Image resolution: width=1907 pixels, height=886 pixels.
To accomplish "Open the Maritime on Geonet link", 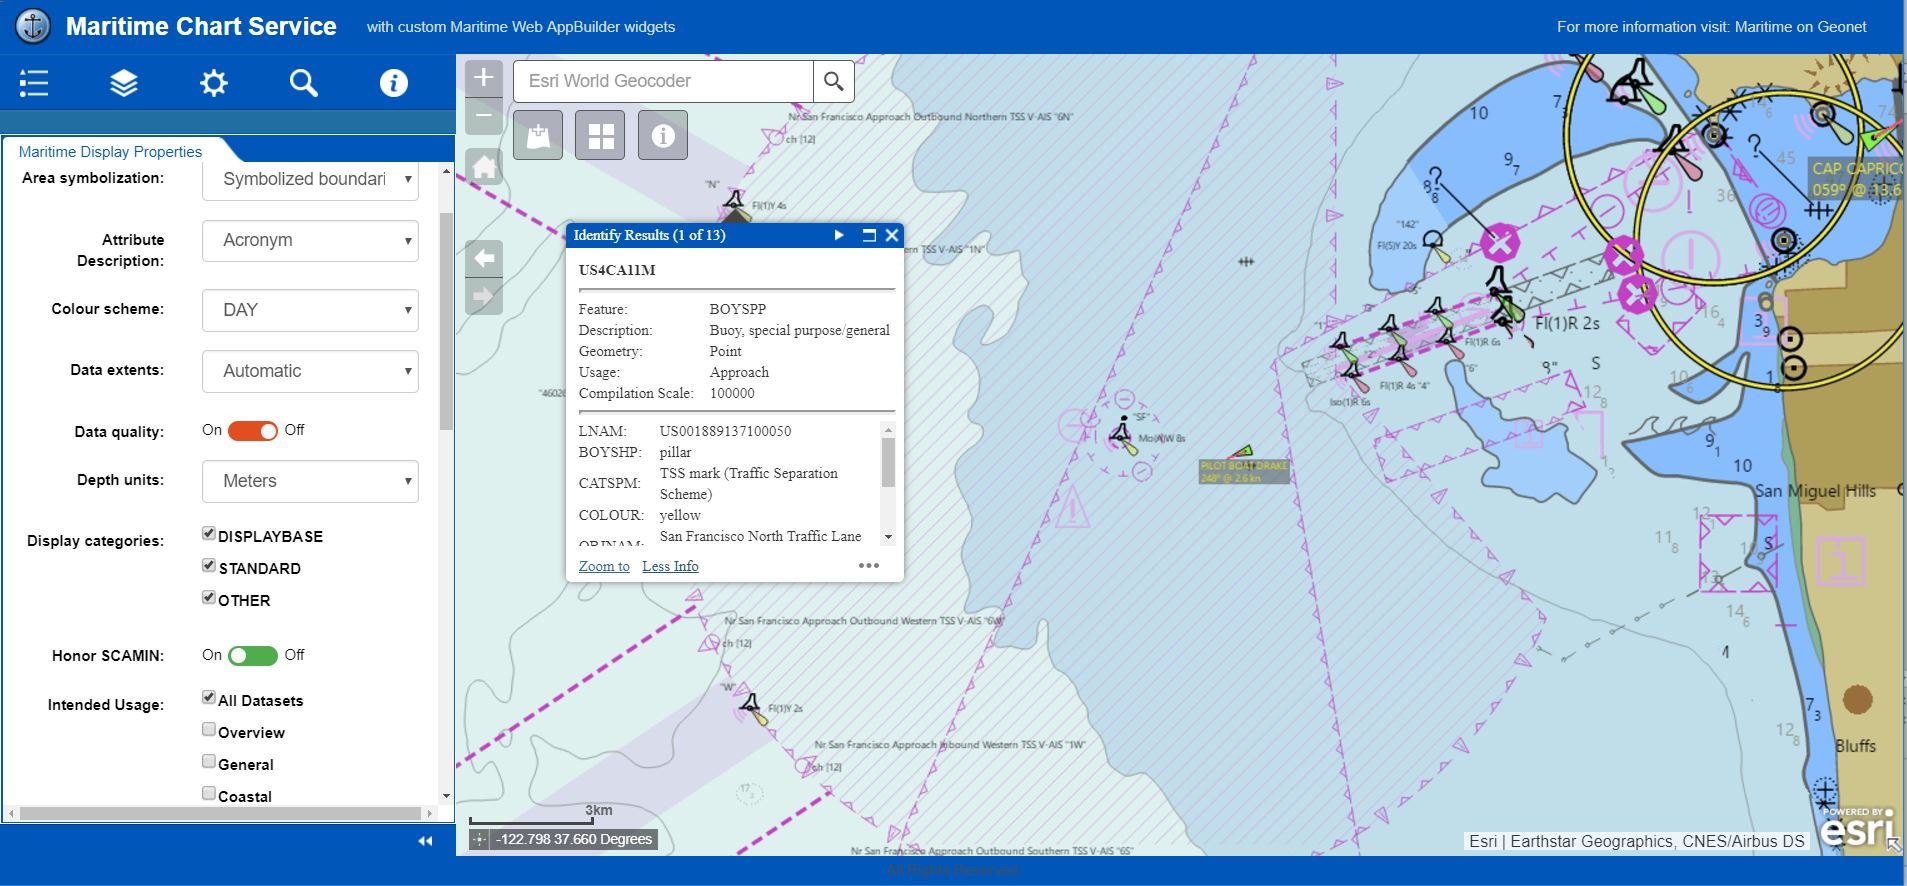I will [x=1800, y=27].
